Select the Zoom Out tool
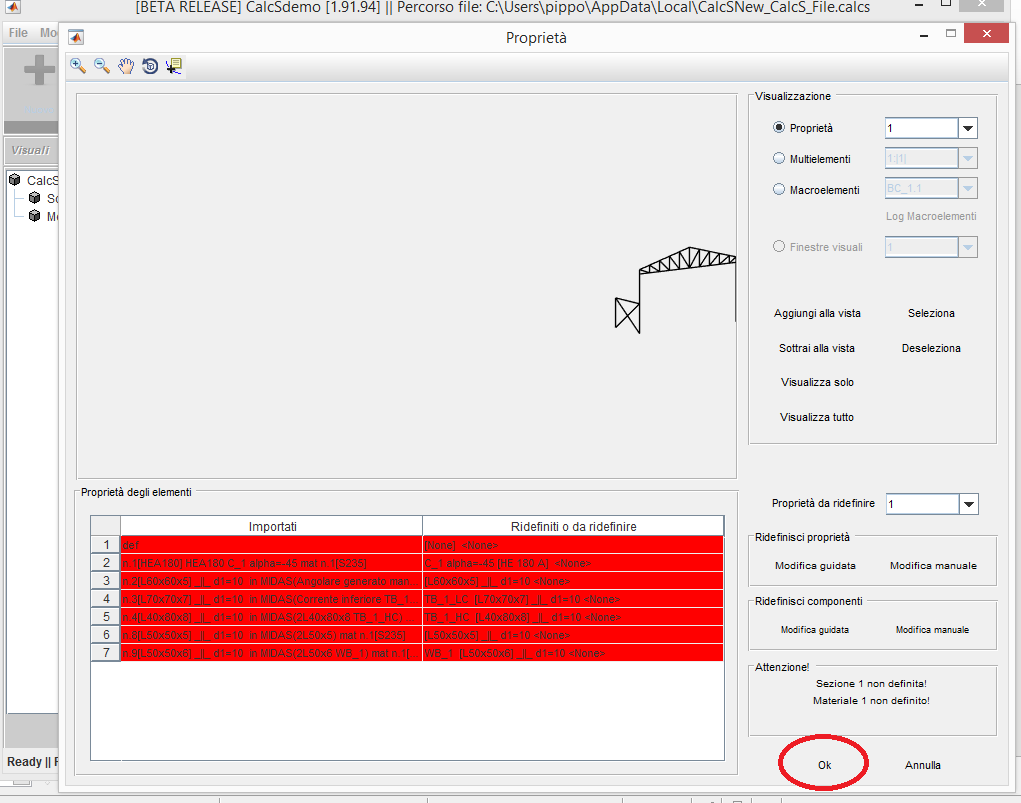Viewport: 1021px width, 803px height. point(102,66)
